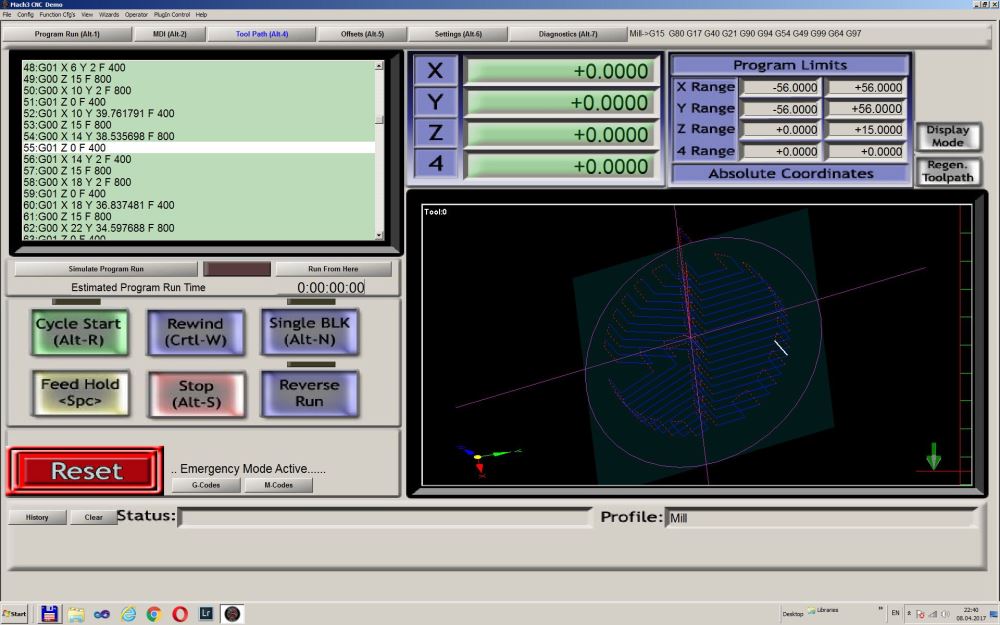Launch Google Chrome from taskbar
This screenshot has width=1000, height=625.
click(x=154, y=614)
